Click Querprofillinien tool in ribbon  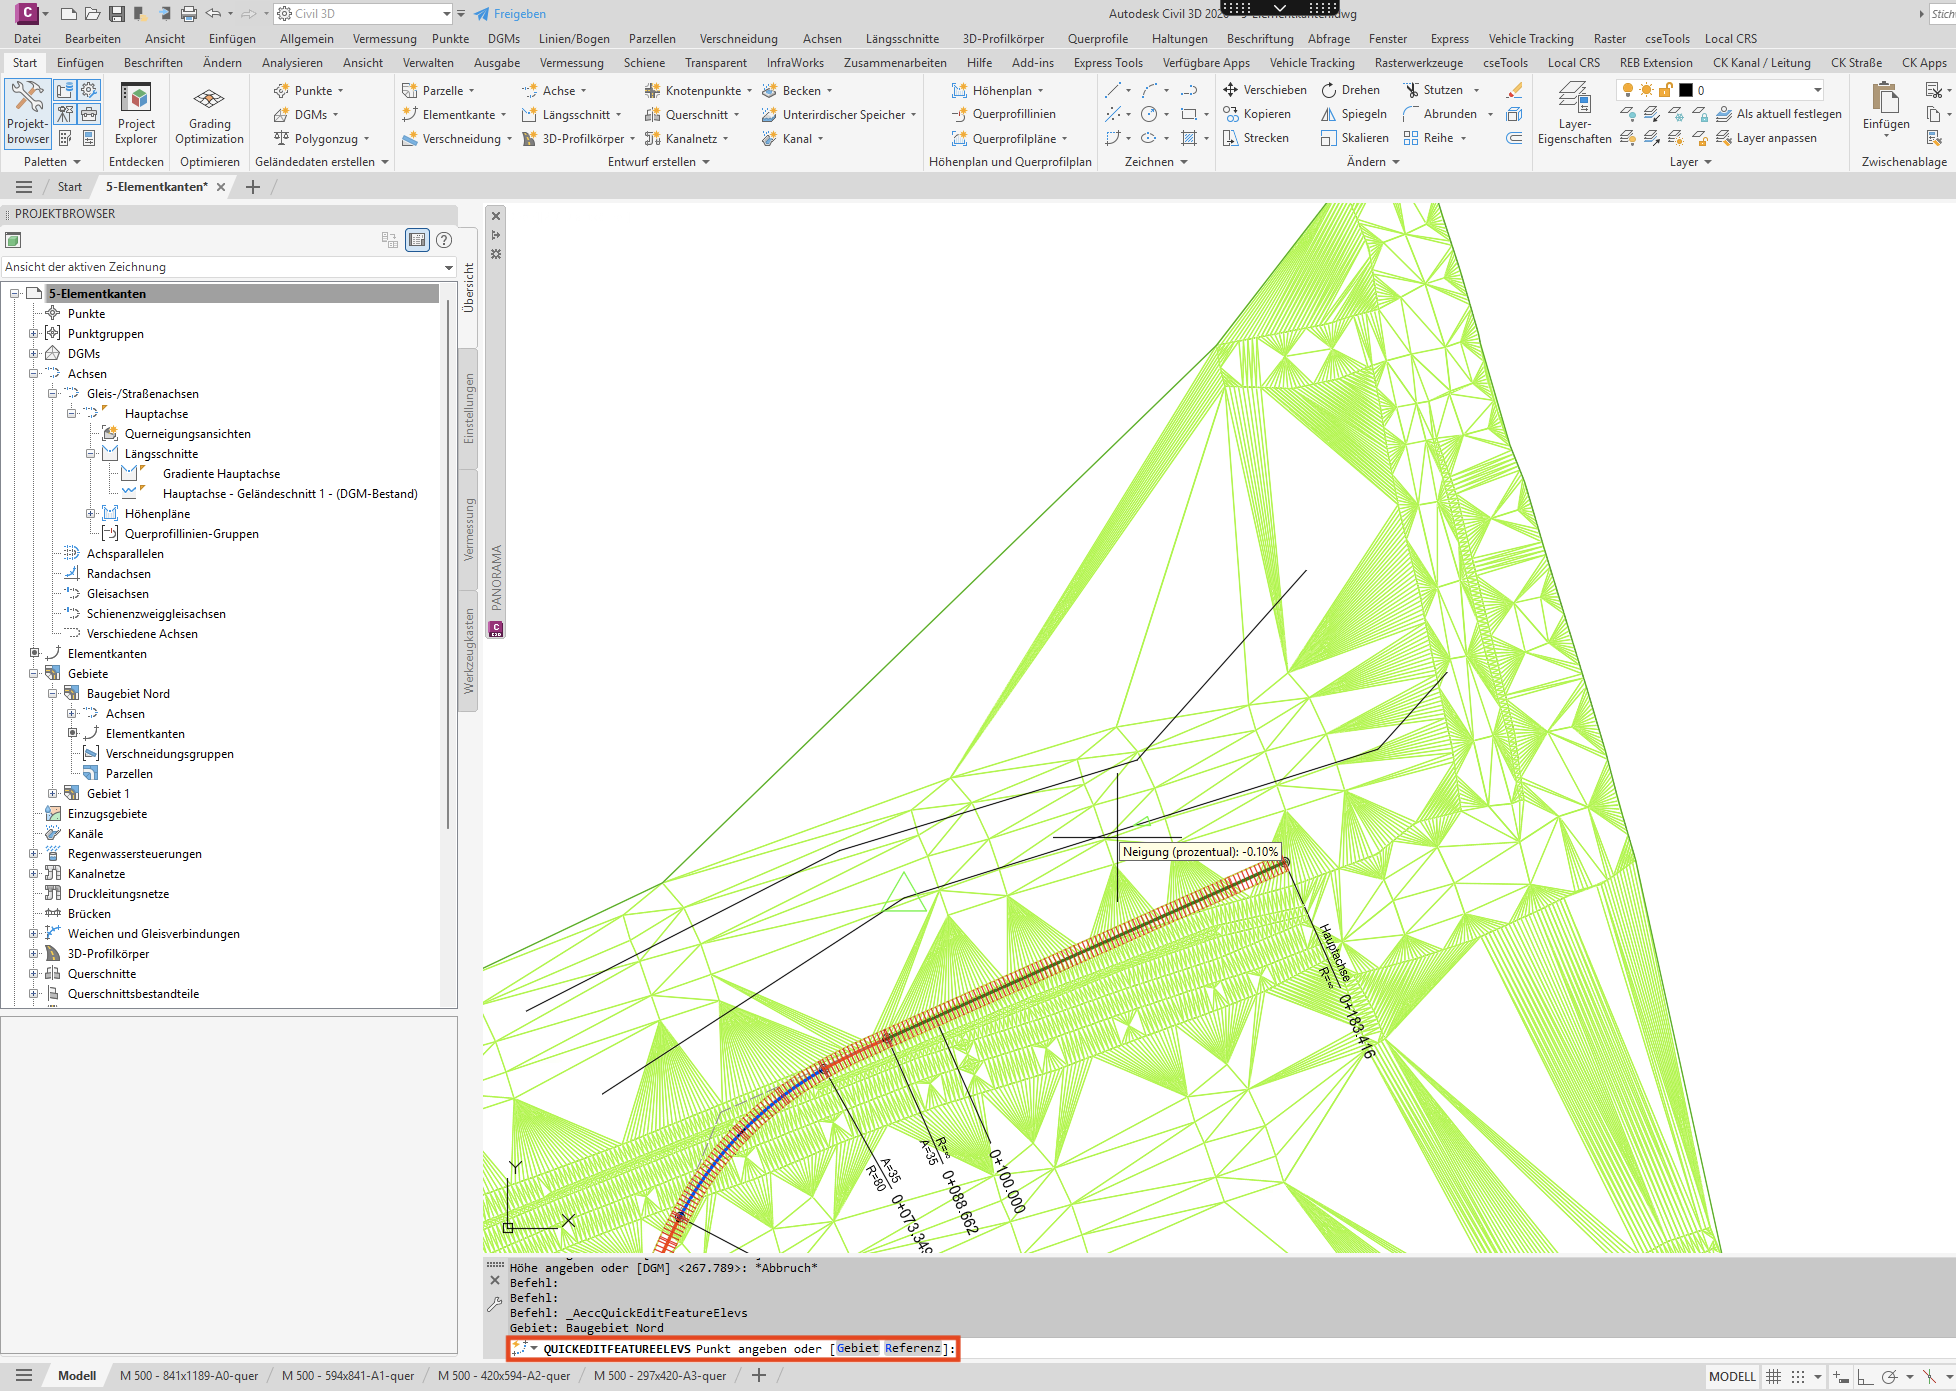1003,114
